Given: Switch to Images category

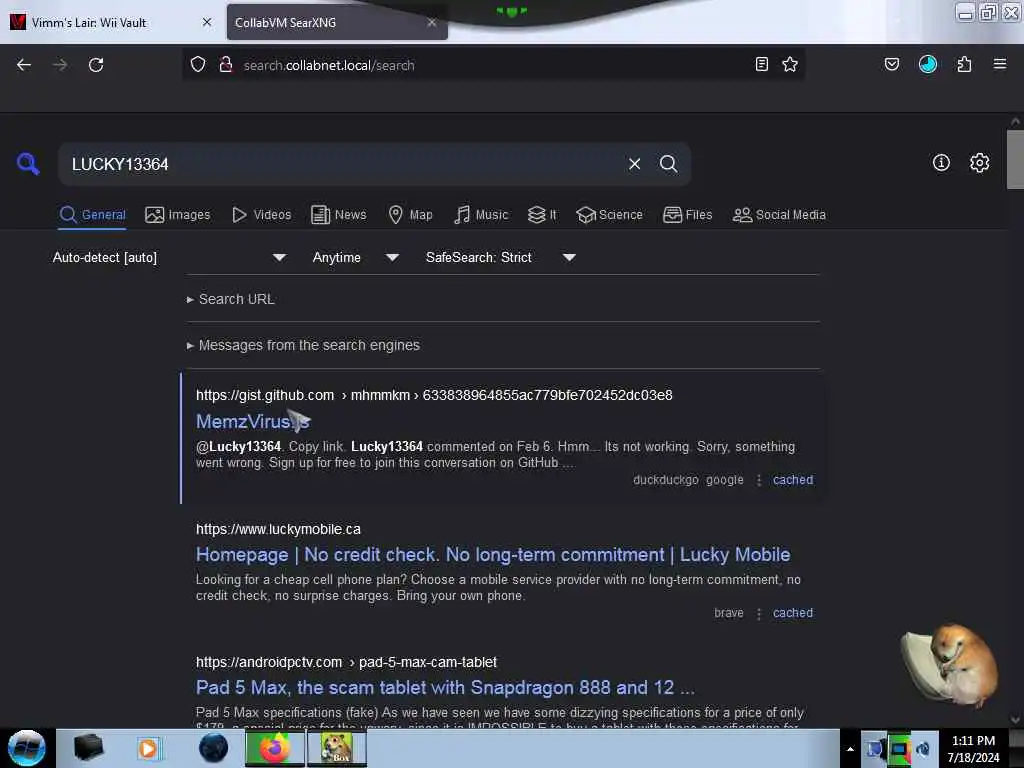Looking at the screenshot, I should [x=178, y=215].
